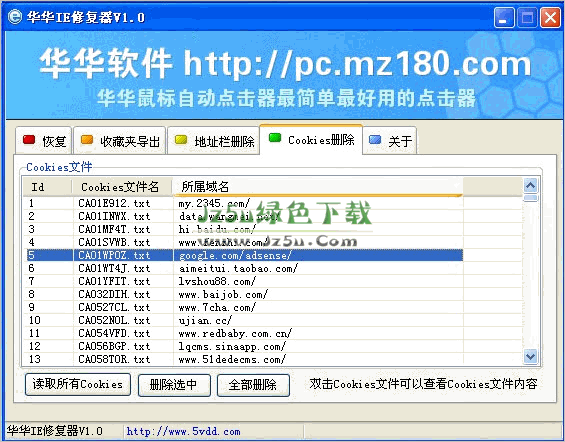Click domain ujian.cc/

click(x=205, y=320)
